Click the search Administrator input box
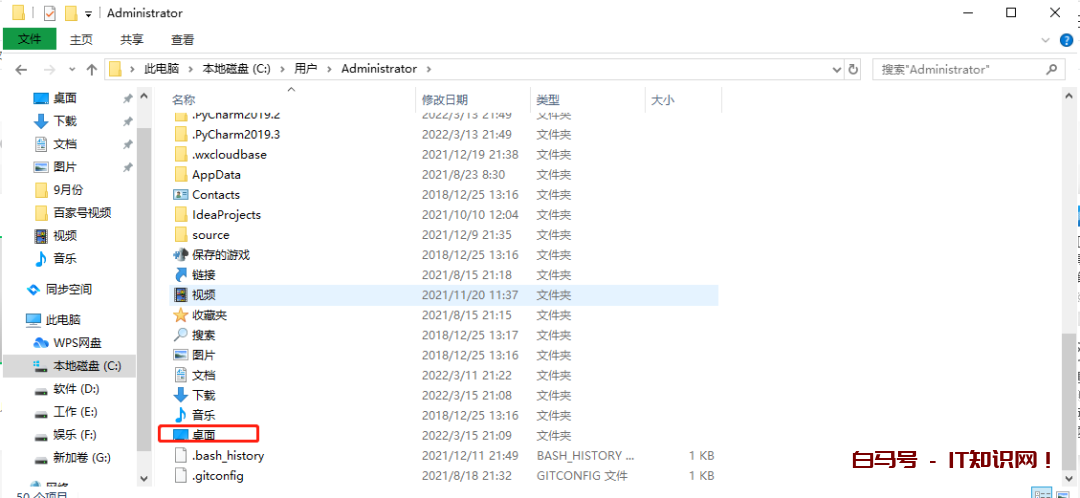Screen dimensions: 1080x498 point(958,69)
